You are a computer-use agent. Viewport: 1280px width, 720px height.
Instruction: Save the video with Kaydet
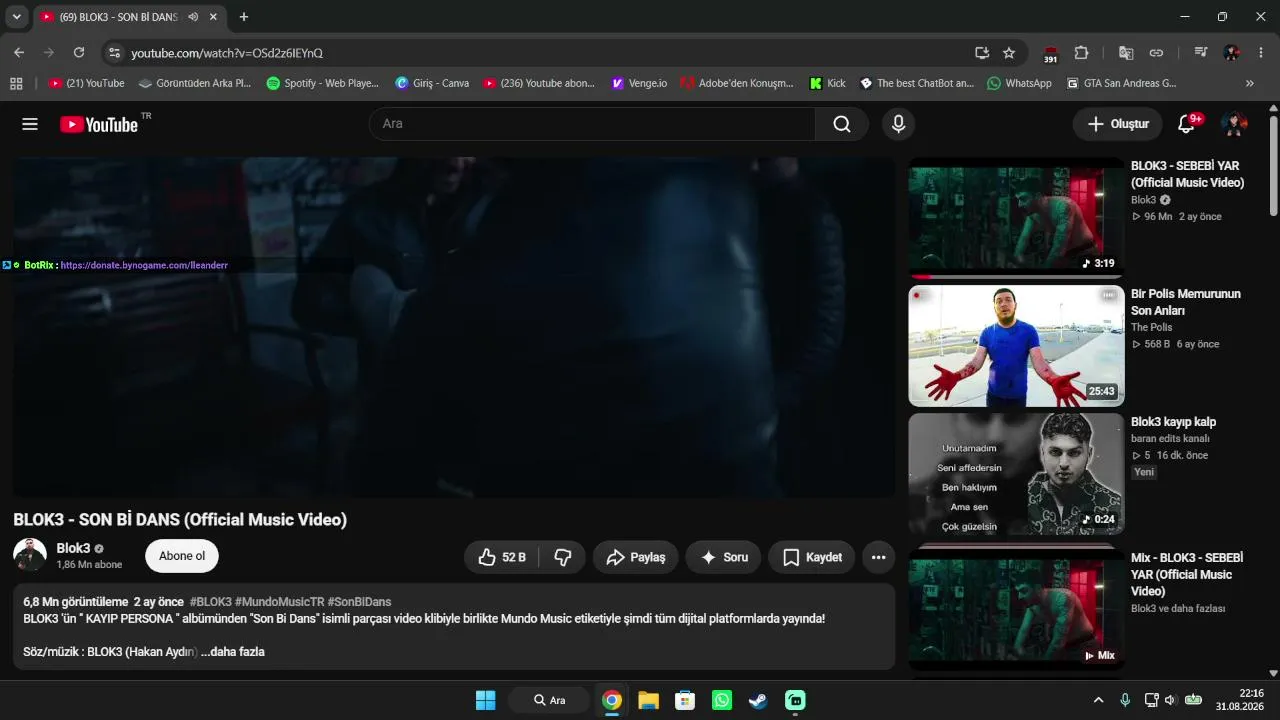click(x=812, y=557)
